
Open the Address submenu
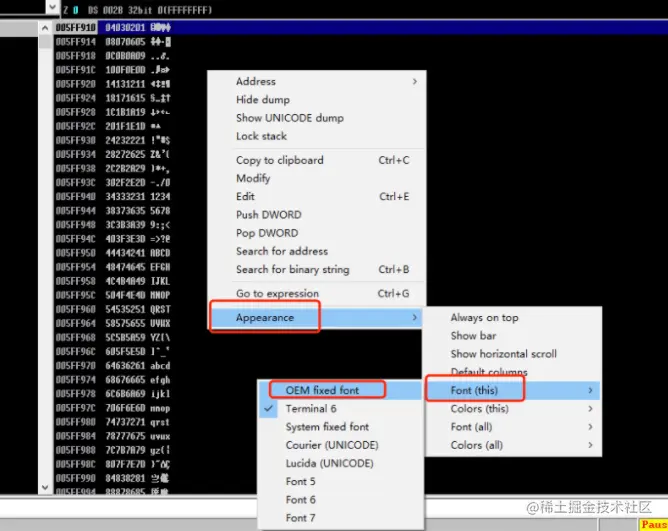317,81
